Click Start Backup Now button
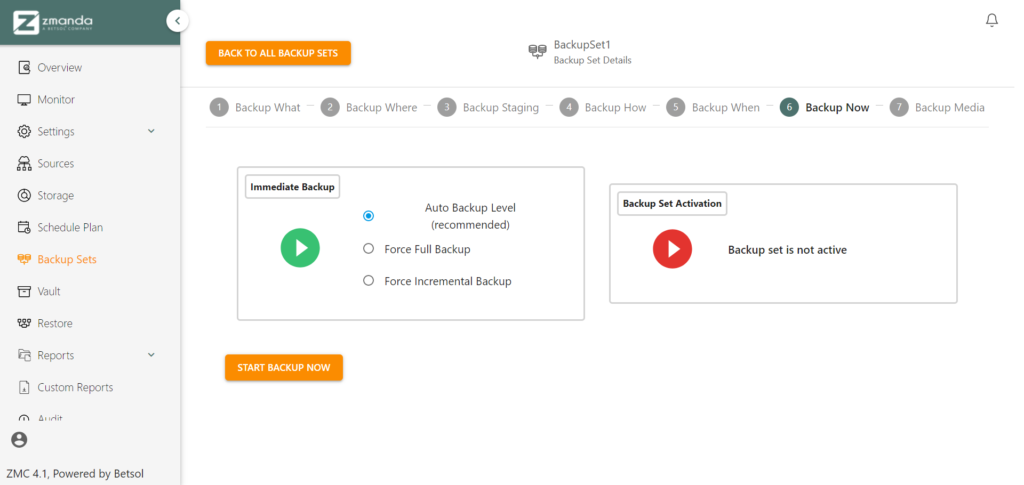Image resolution: width=1024 pixels, height=485 pixels. point(284,368)
